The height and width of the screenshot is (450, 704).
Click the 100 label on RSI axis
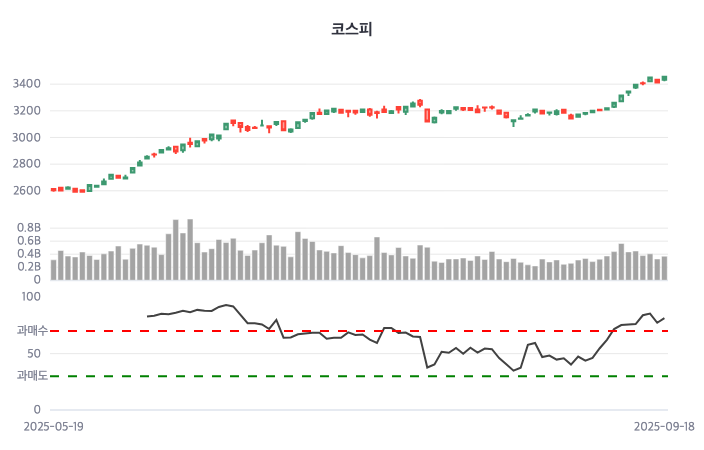click(x=31, y=296)
